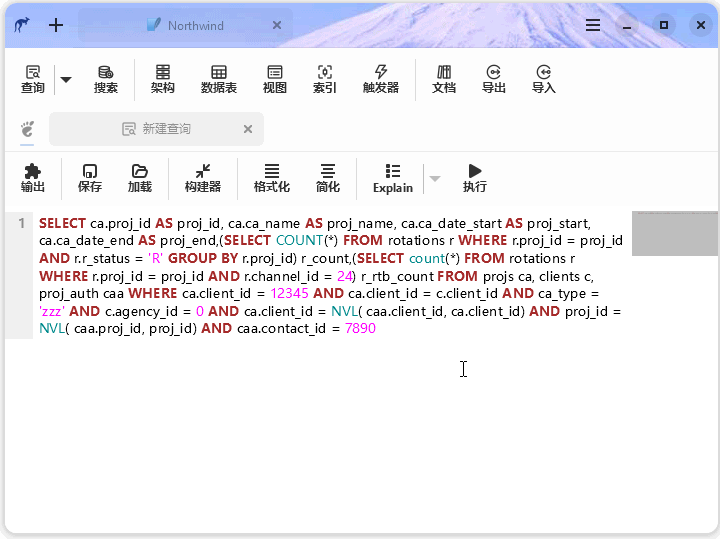Add a new connection with plus button

[56, 25]
